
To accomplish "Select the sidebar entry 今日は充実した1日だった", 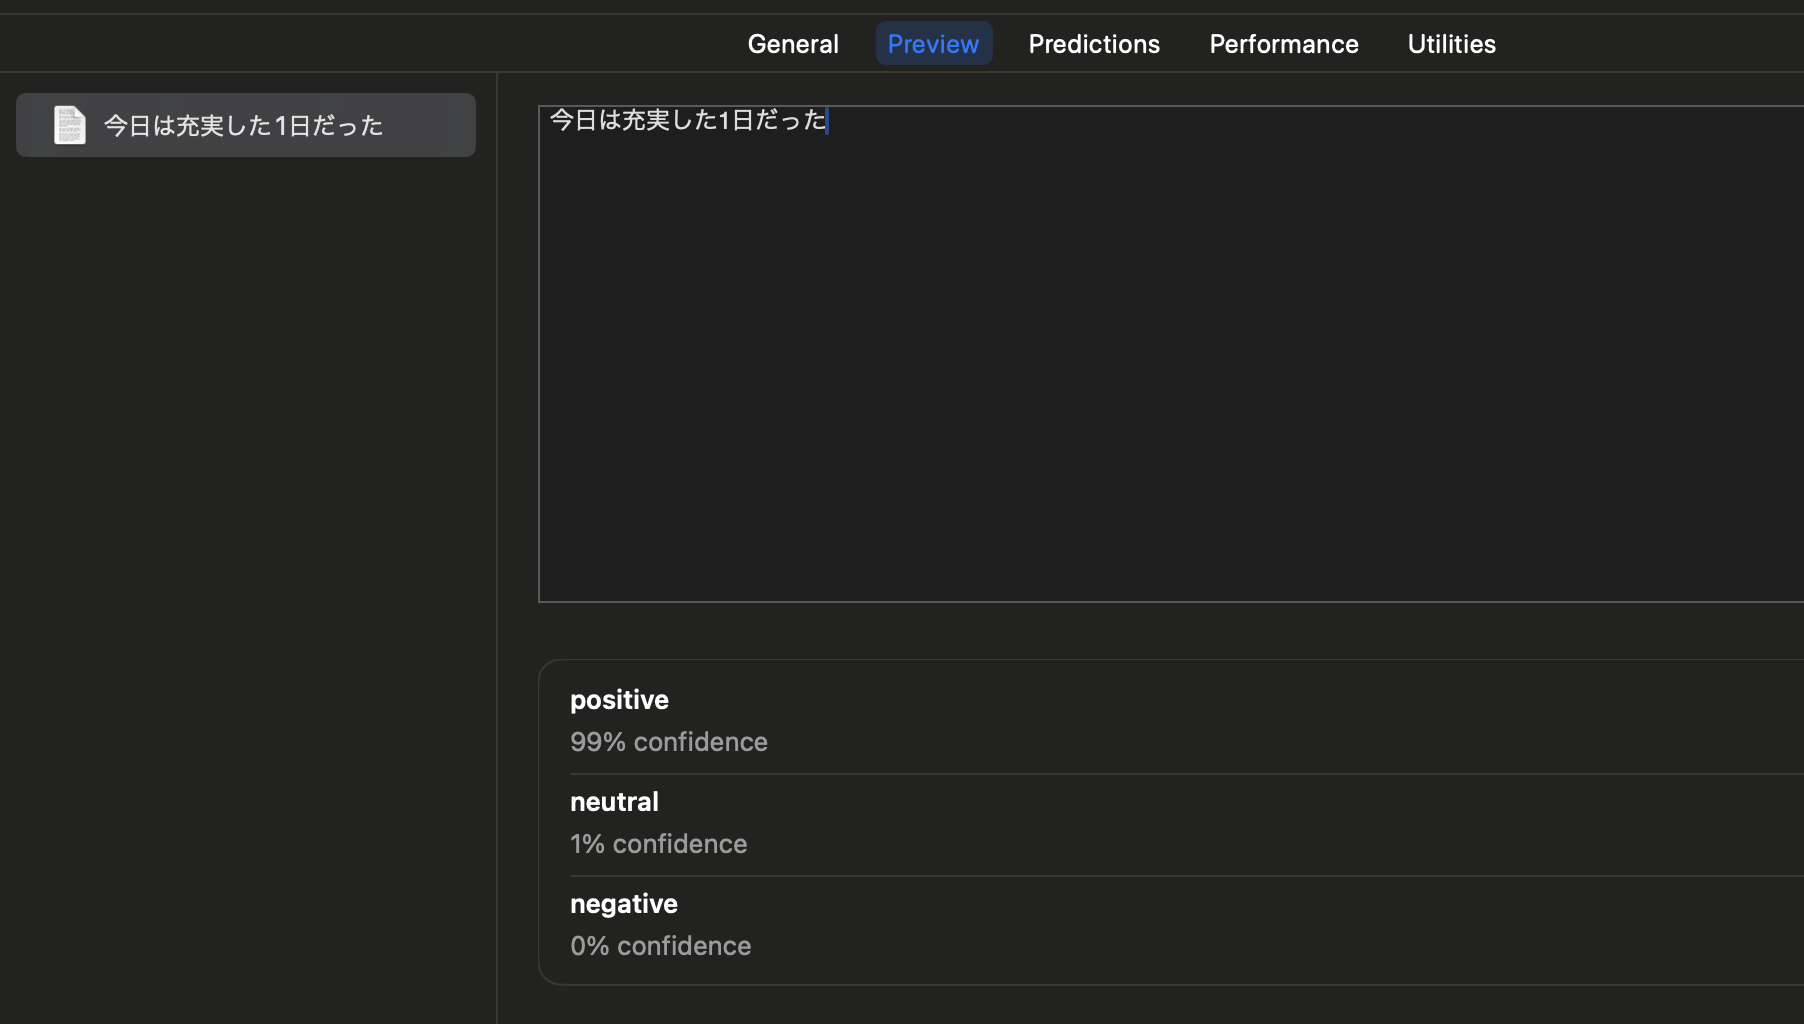I will pos(243,124).
